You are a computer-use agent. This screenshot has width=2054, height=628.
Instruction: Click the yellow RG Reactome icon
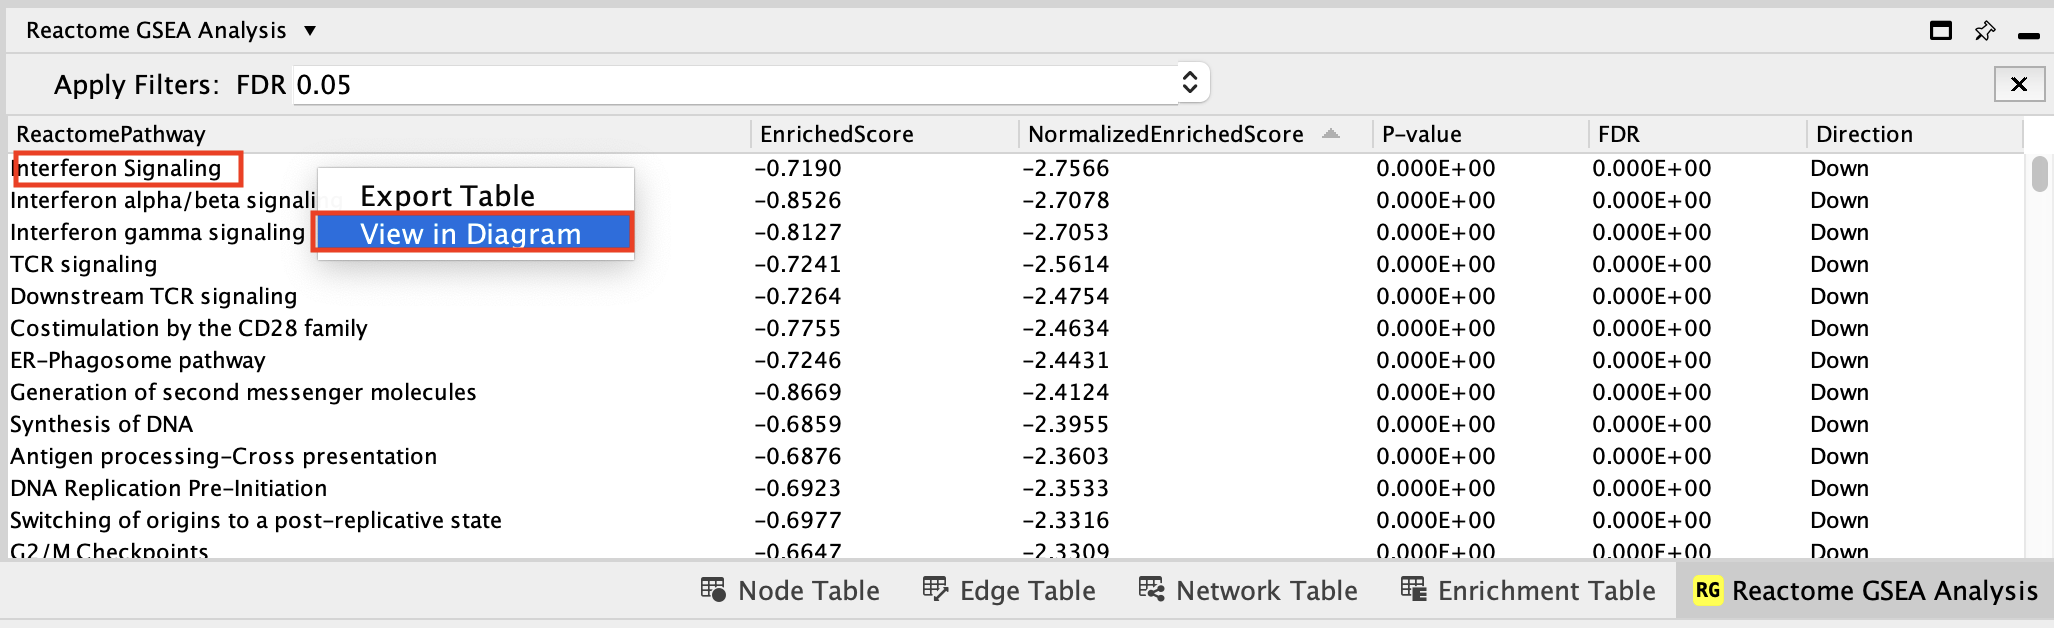1707,590
